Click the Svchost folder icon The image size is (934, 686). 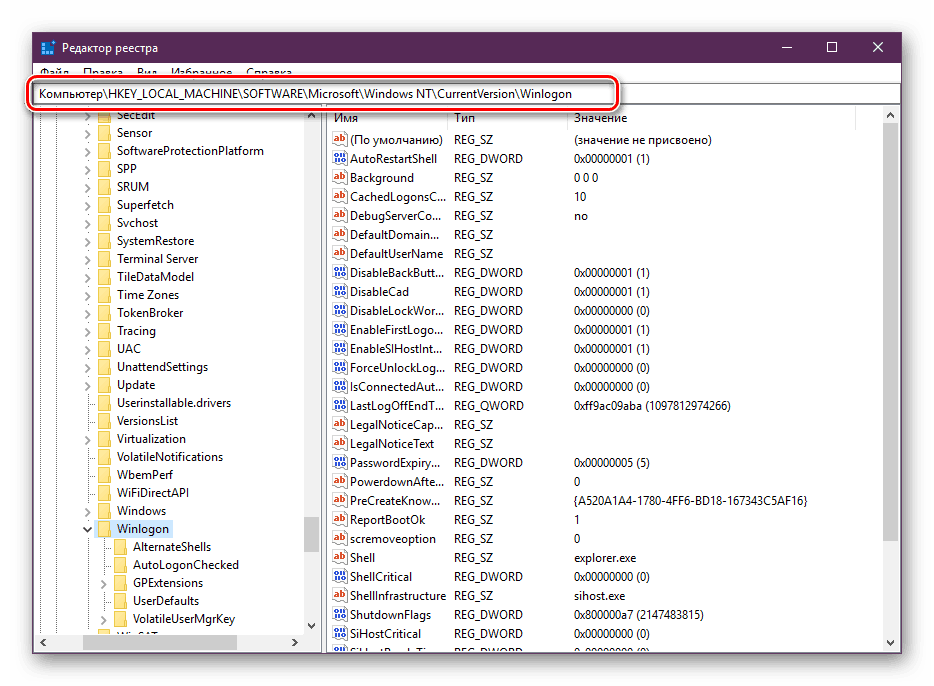[104, 223]
